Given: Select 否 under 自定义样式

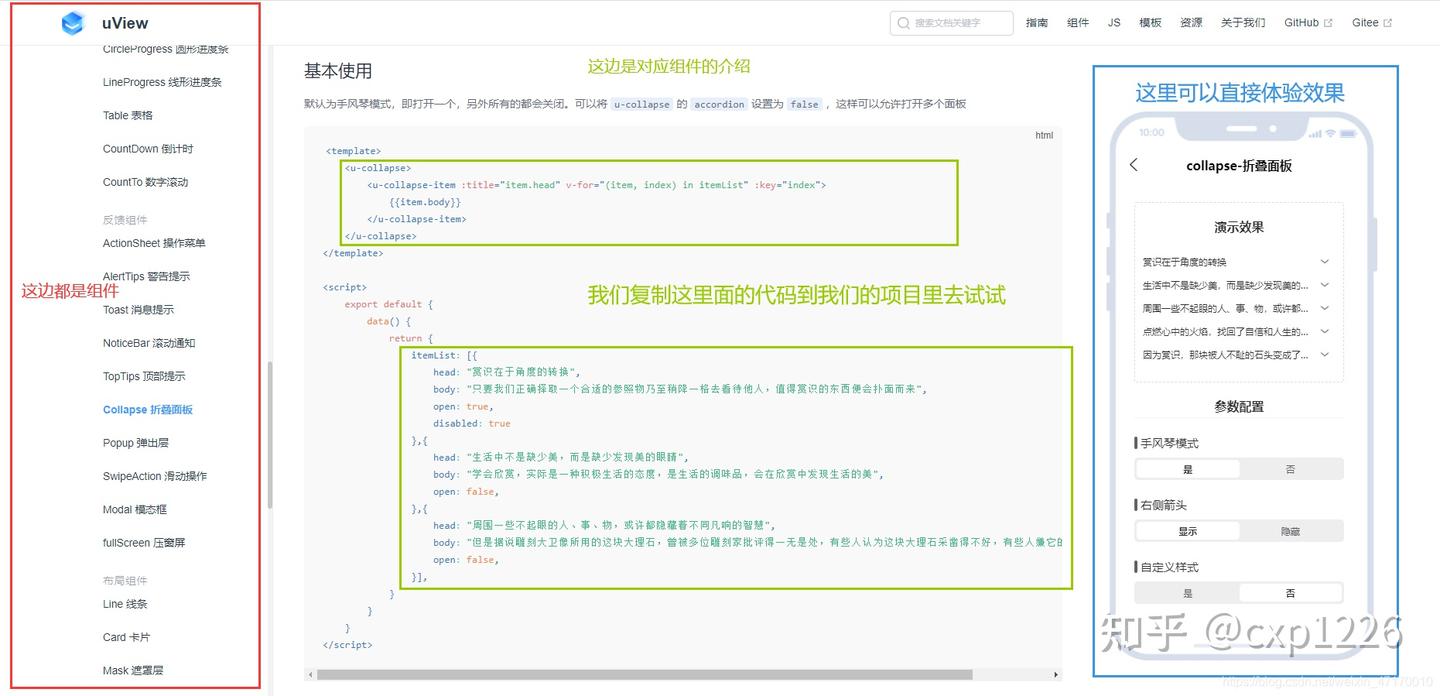Looking at the screenshot, I should 1290,593.
